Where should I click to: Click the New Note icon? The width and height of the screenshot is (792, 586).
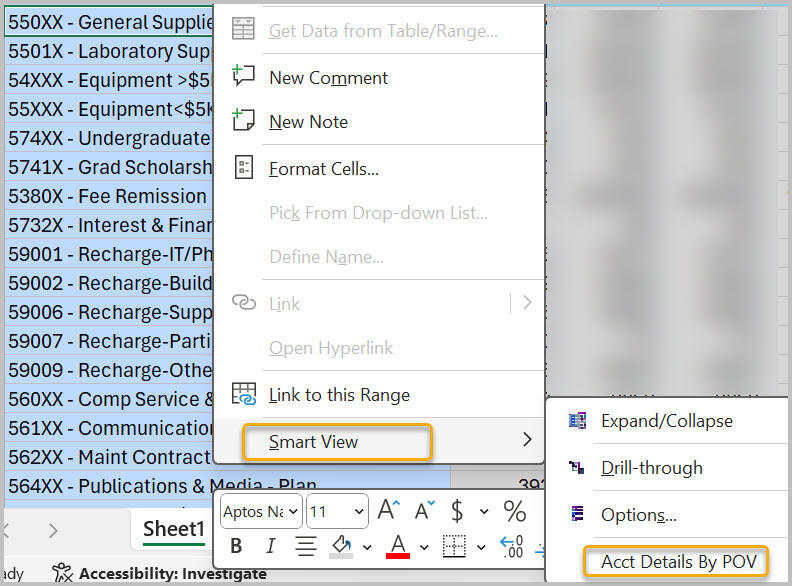click(243, 120)
